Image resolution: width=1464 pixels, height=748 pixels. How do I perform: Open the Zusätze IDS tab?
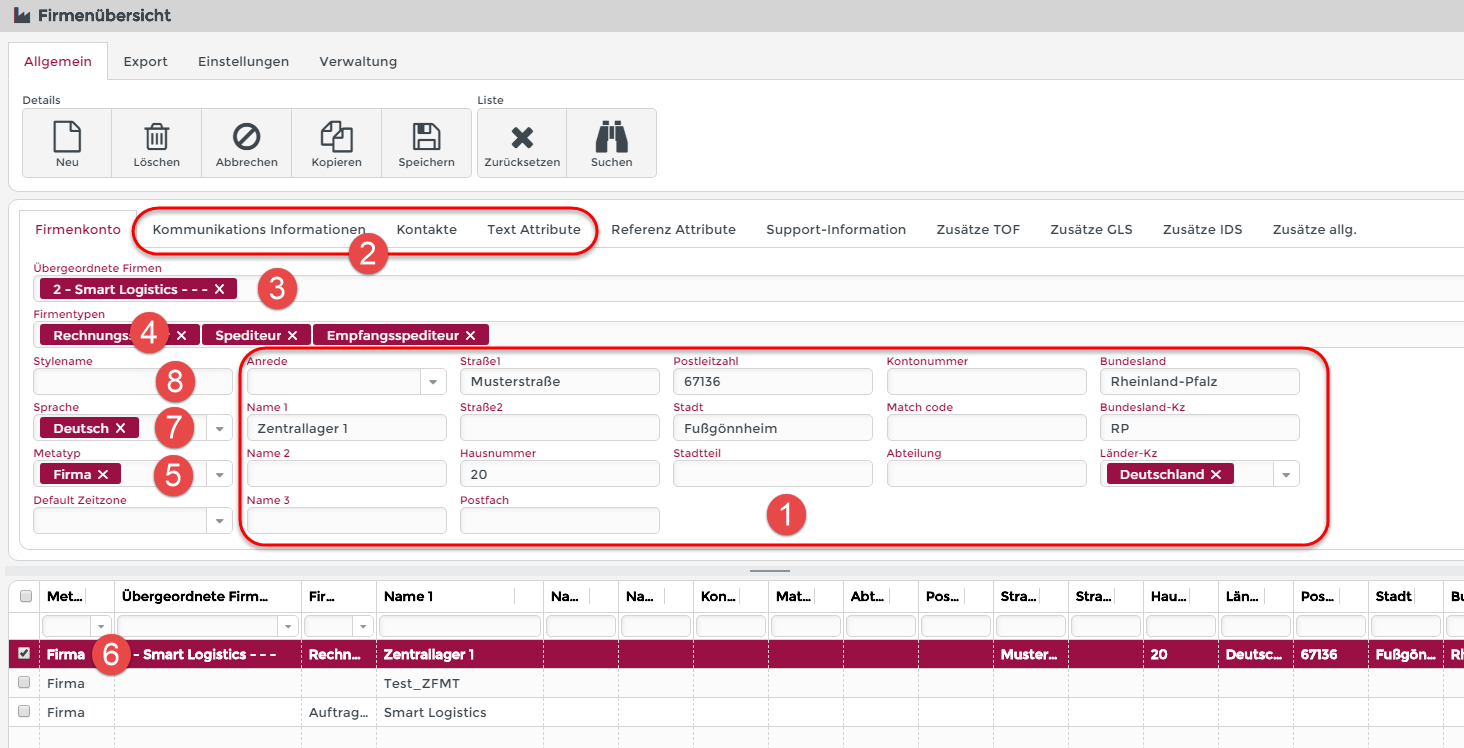coord(1202,230)
